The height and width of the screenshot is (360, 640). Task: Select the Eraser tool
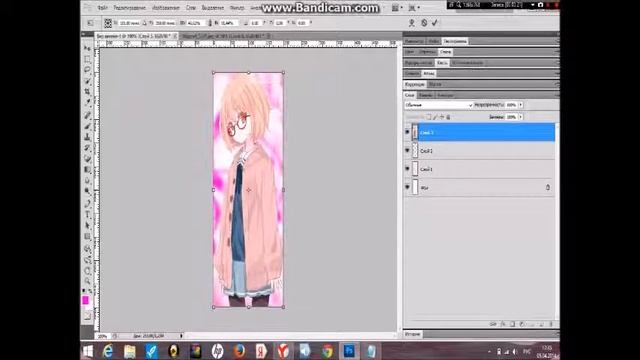pyautogui.click(x=87, y=158)
